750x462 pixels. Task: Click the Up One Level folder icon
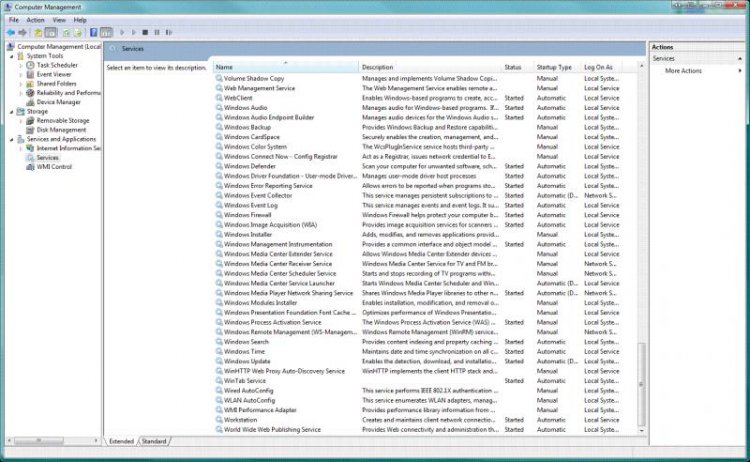click(38, 33)
